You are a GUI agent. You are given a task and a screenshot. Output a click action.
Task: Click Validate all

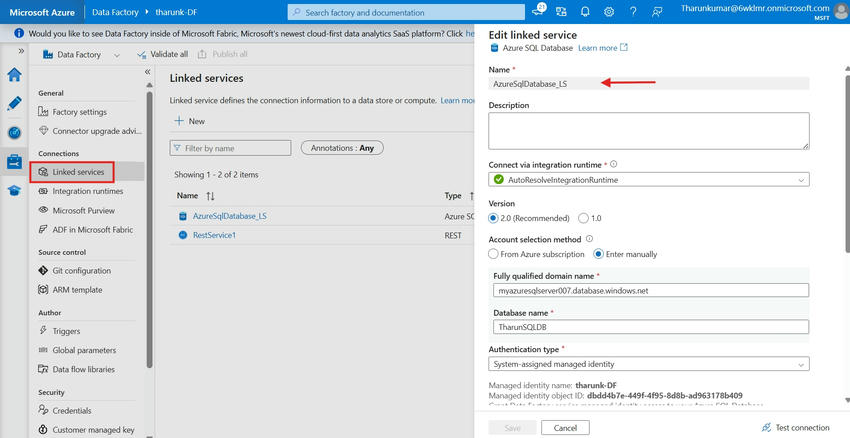[162, 54]
